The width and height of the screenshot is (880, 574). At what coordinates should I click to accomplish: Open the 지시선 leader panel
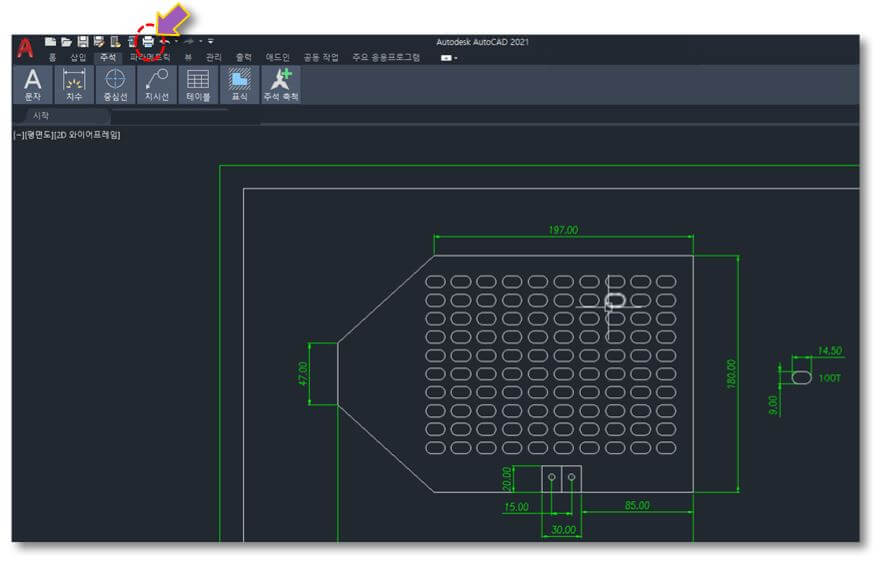pos(157,85)
